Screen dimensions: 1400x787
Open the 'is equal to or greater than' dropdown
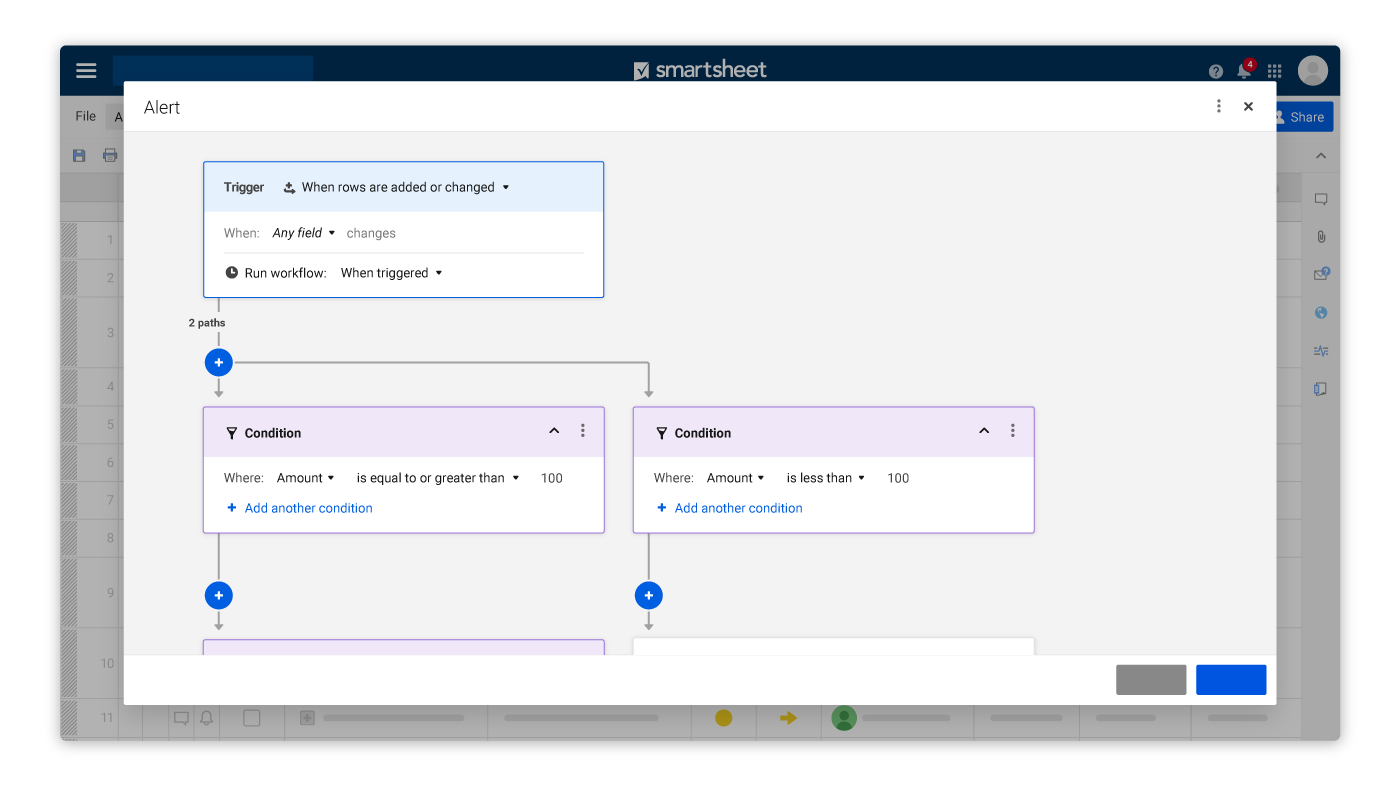tap(438, 478)
